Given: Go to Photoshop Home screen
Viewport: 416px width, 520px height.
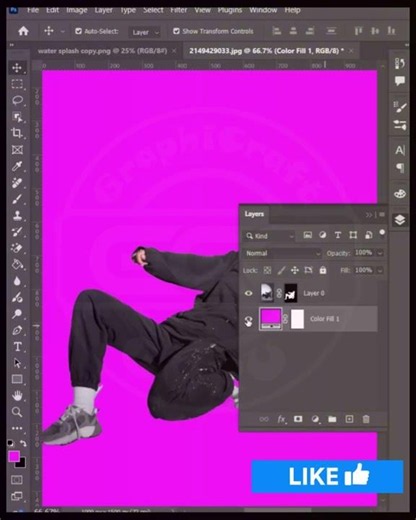Looking at the screenshot, I should pyautogui.click(x=23, y=31).
